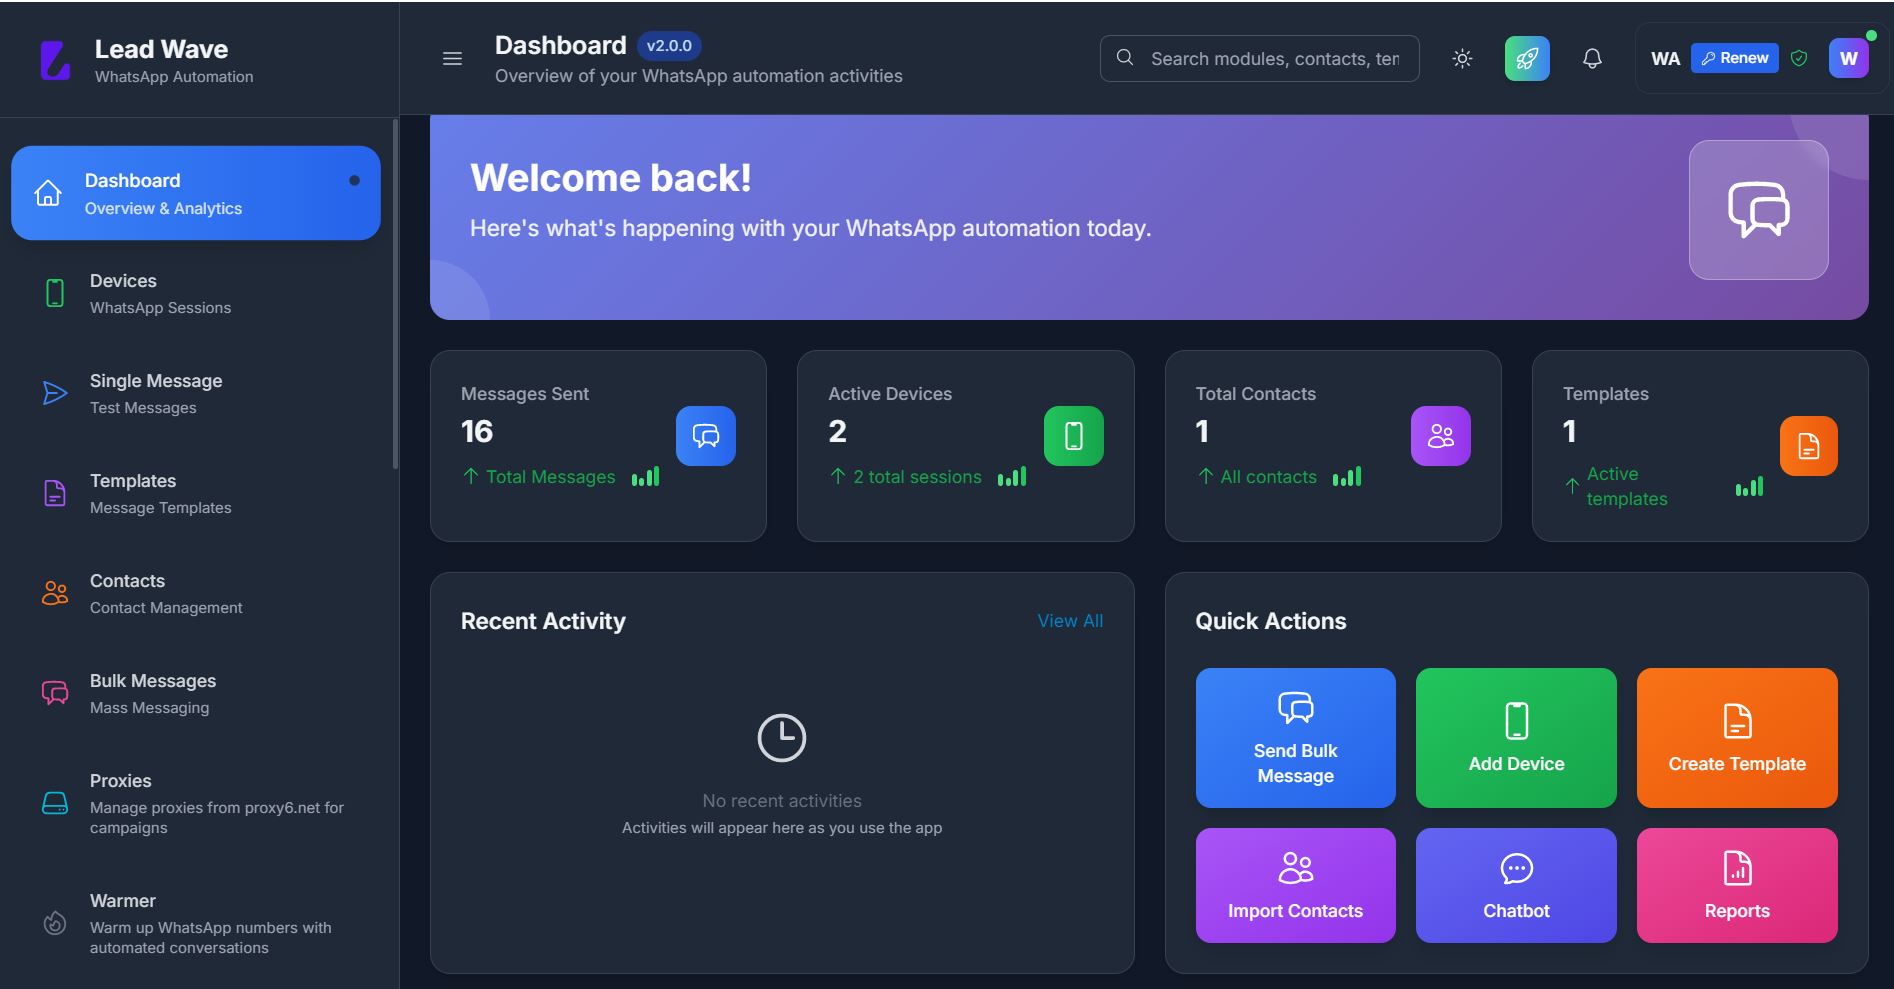1894x989 pixels.
Task: Click Send Bulk Message quick action
Action: 1295,738
